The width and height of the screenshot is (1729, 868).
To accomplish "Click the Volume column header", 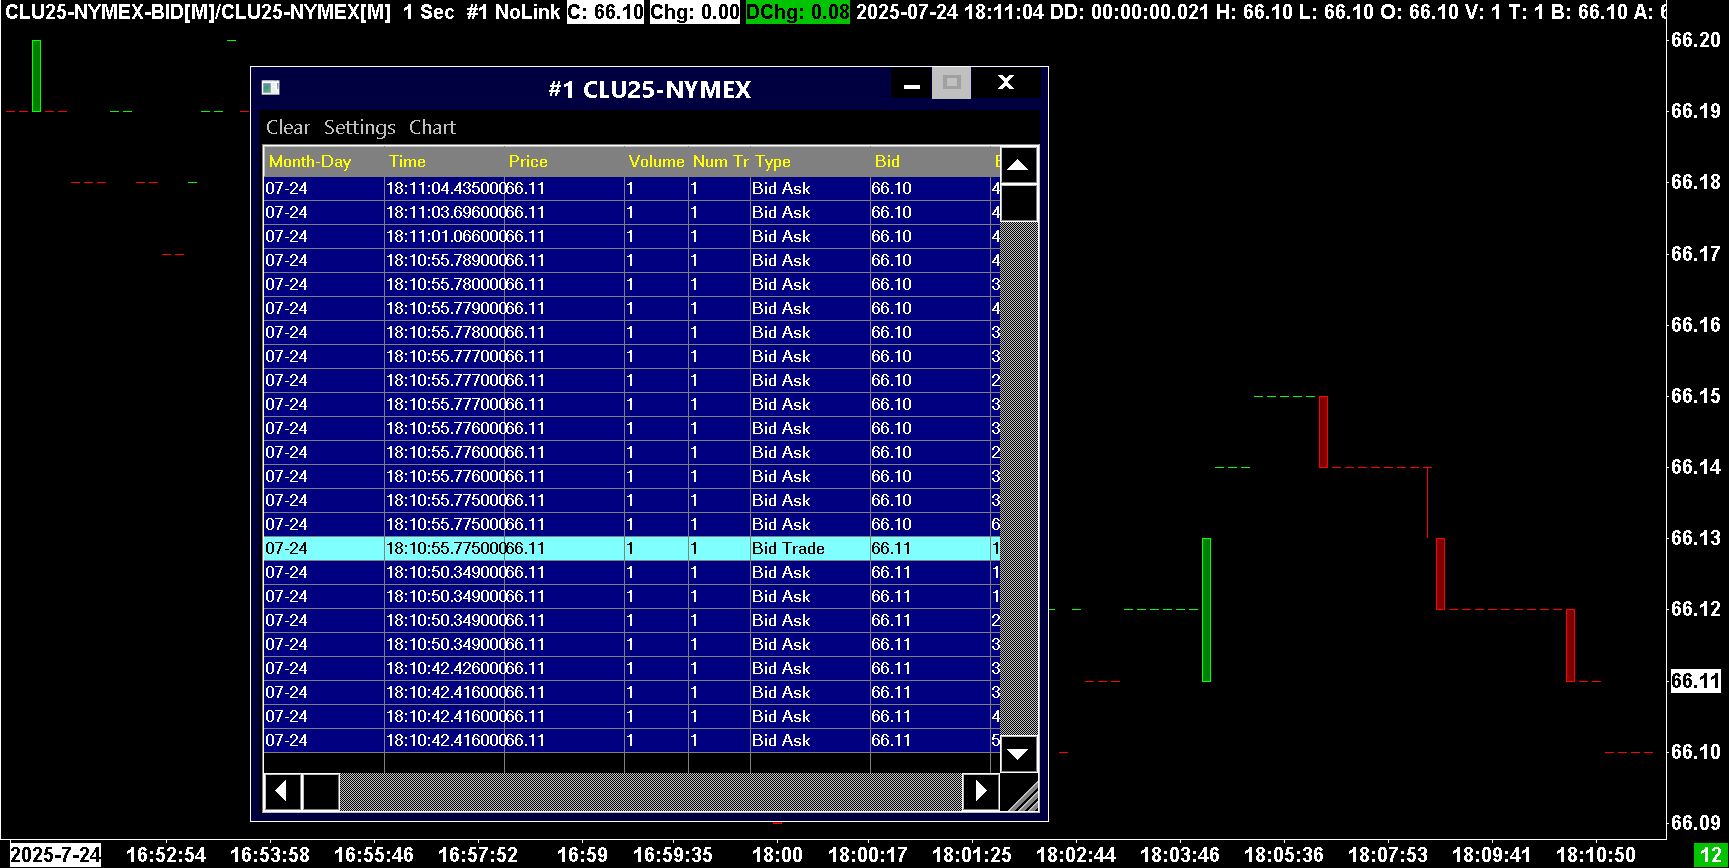I will (656, 161).
